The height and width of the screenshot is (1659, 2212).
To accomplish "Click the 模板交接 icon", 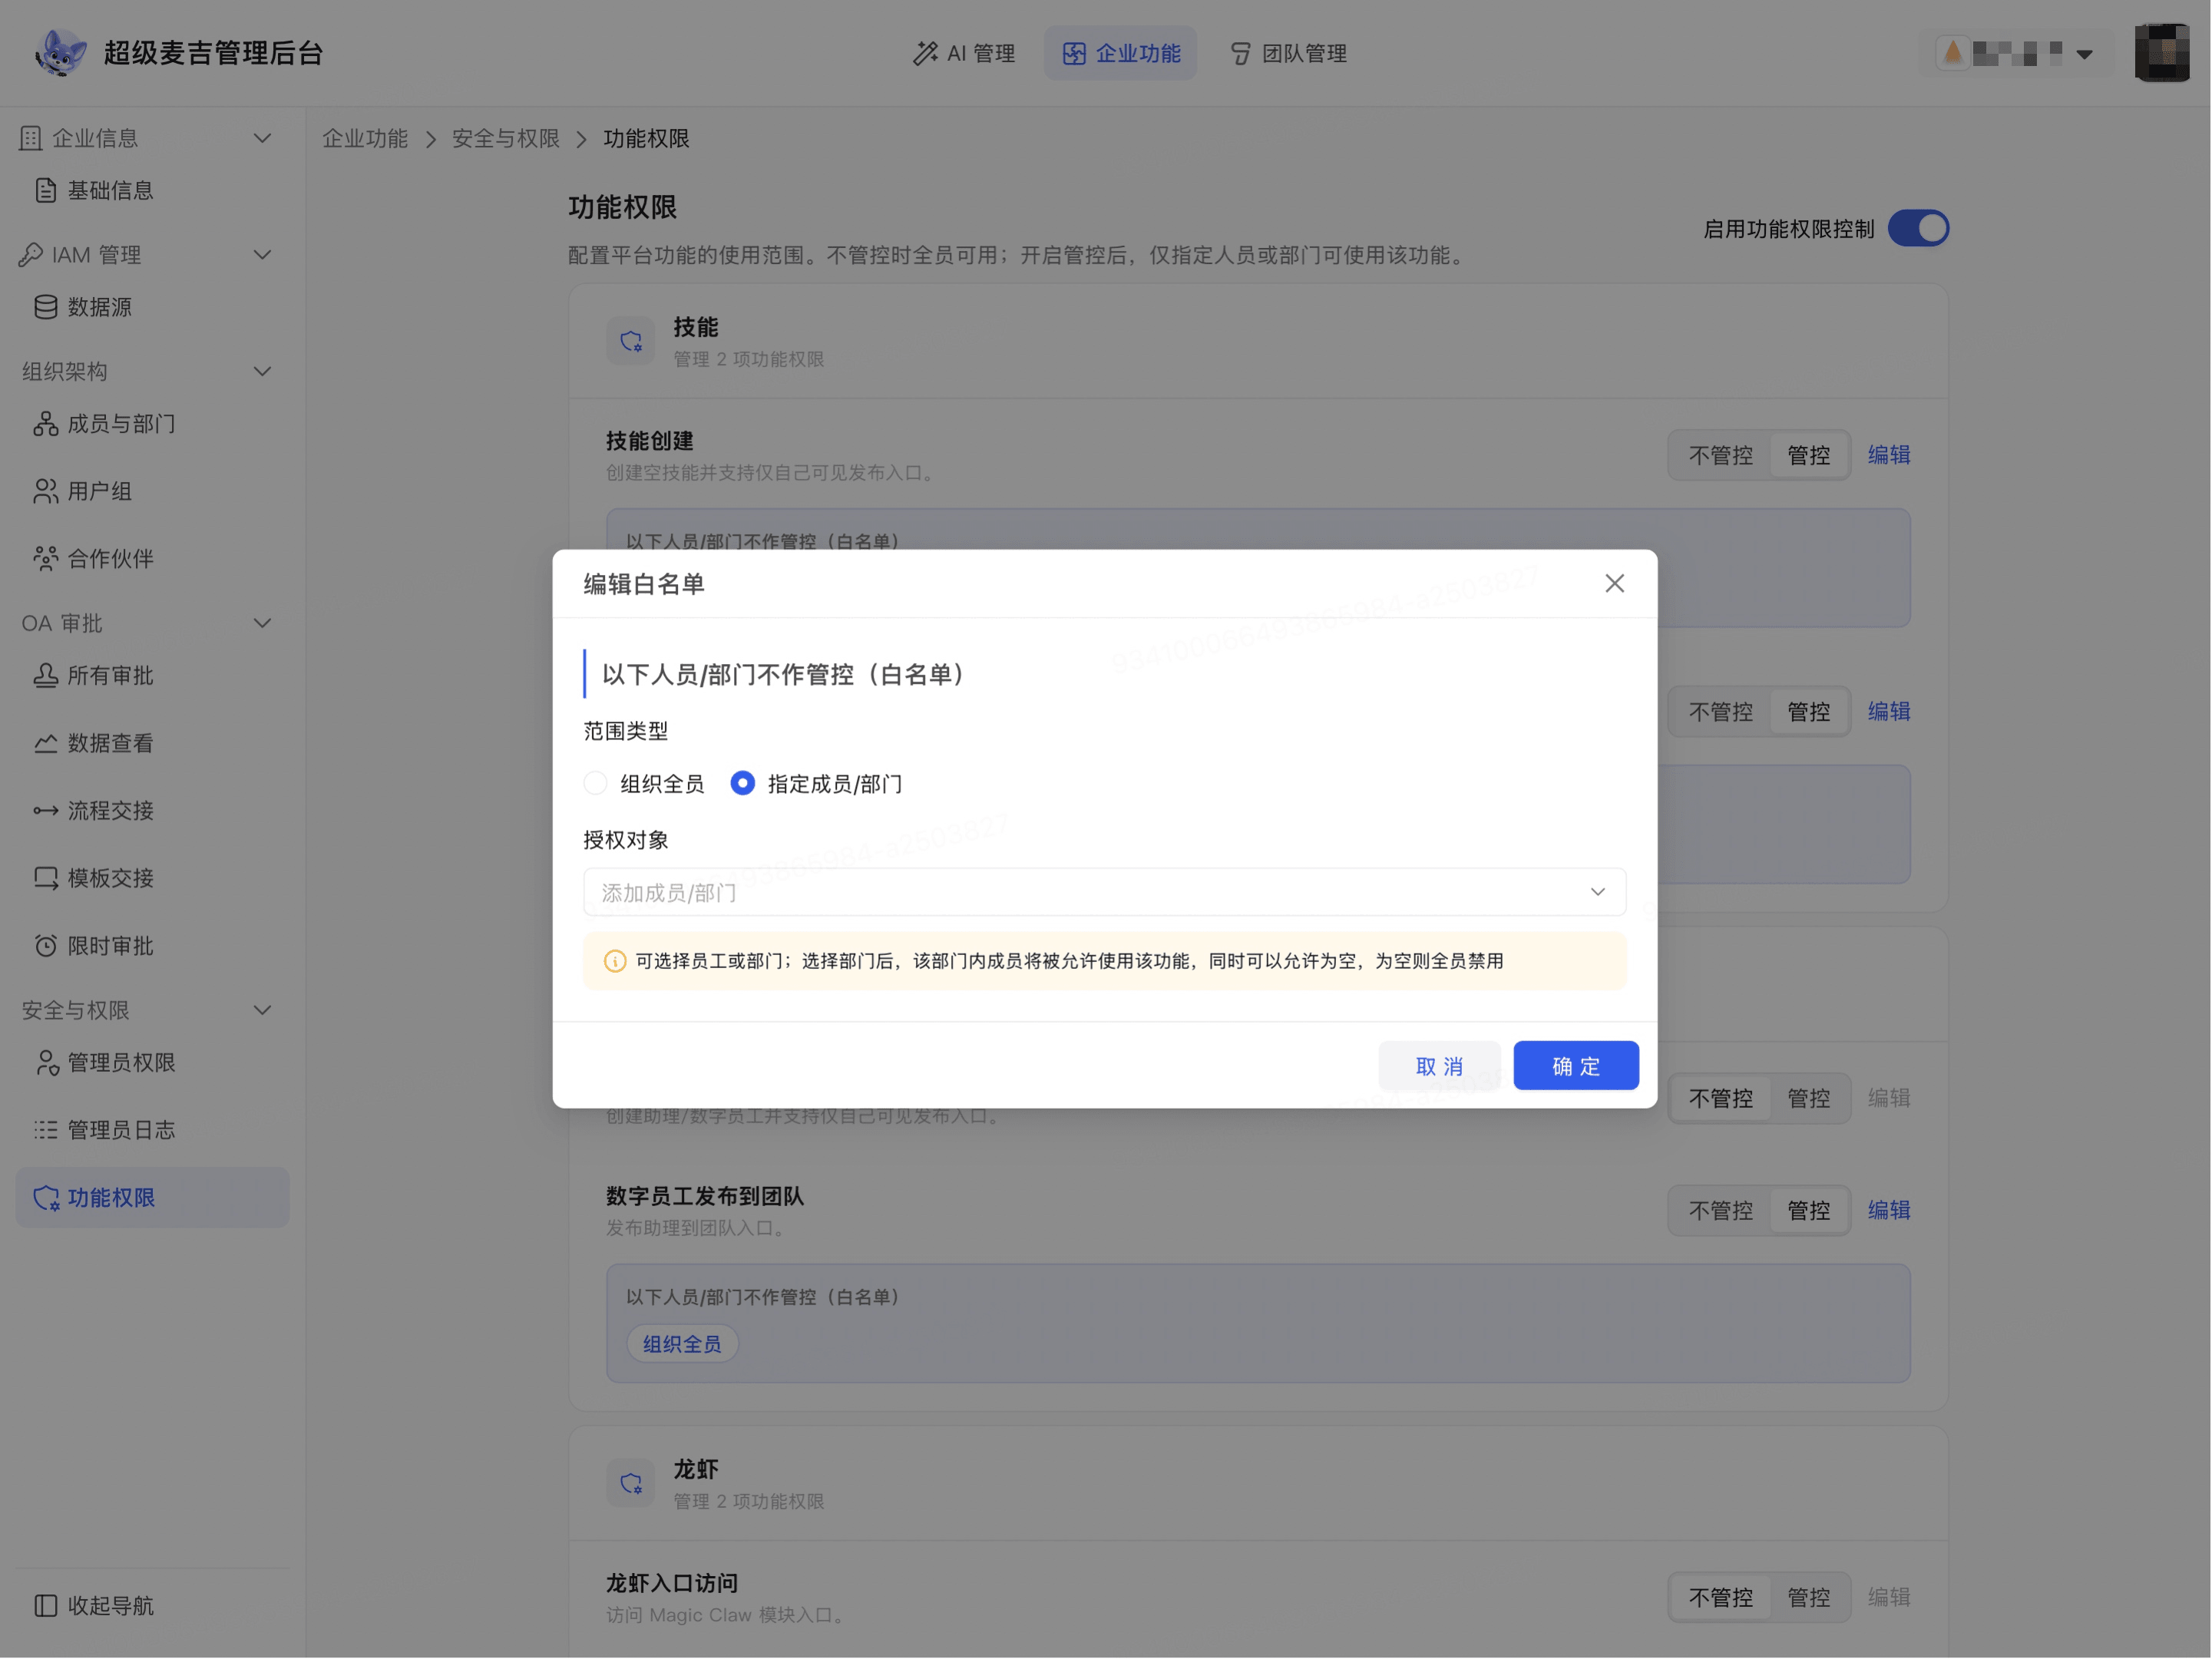I will tap(45, 878).
